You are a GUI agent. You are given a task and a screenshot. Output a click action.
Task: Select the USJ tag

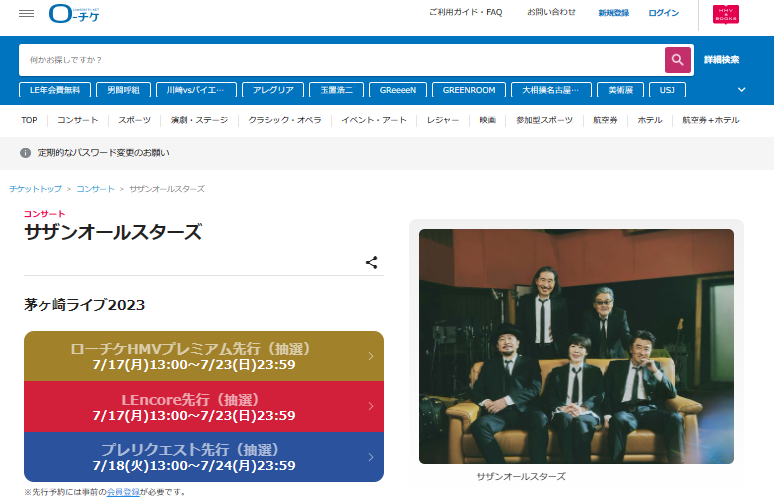click(x=667, y=90)
